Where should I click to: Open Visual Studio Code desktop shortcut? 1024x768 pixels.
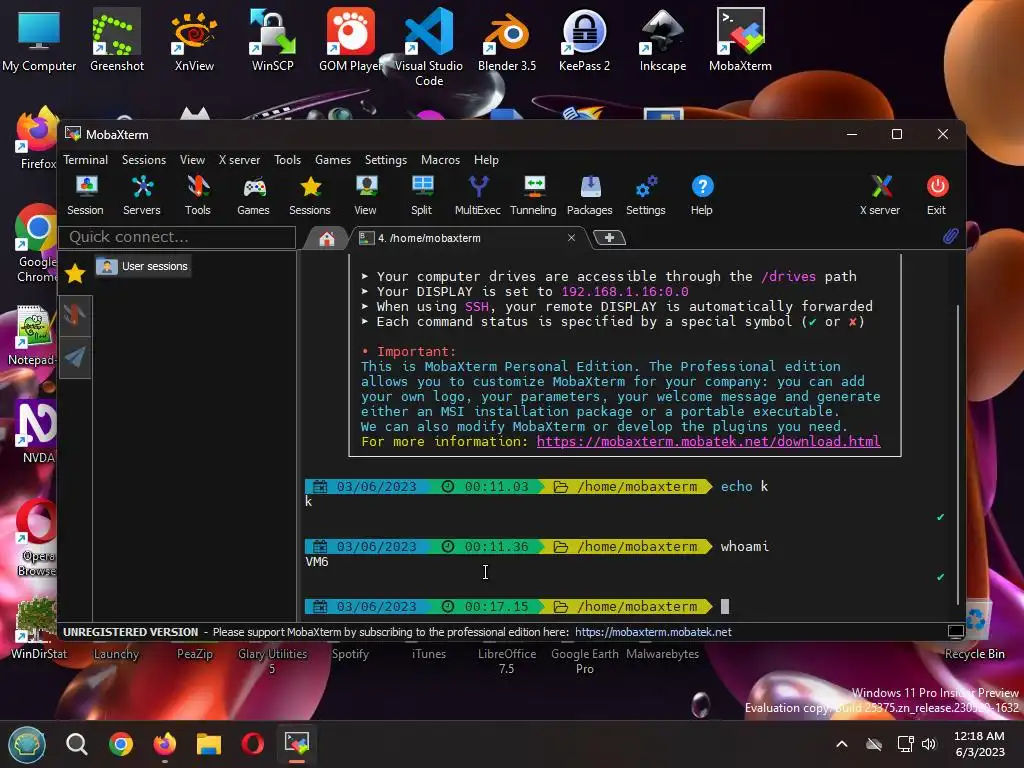[x=429, y=47]
